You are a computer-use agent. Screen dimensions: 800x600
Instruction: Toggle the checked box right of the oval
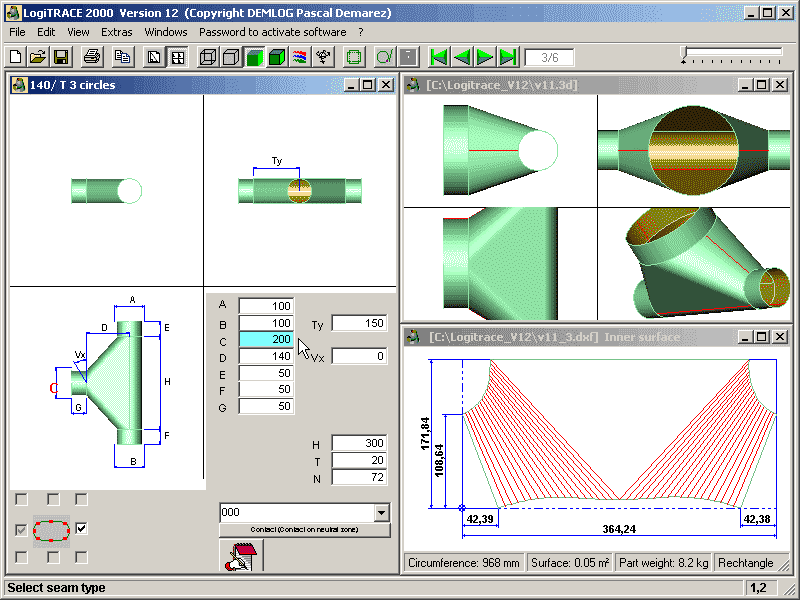click(x=81, y=529)
